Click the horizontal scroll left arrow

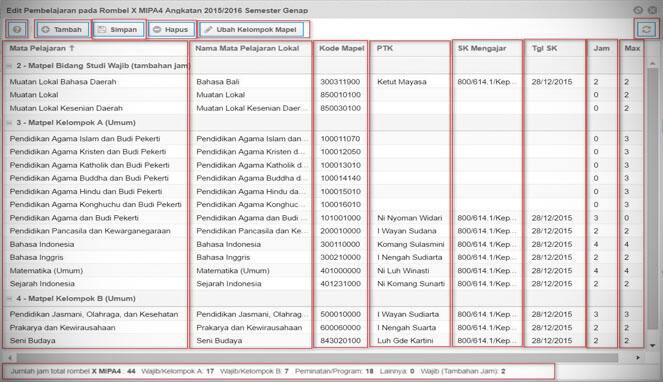pyautogui.click(x=9, y=357)
